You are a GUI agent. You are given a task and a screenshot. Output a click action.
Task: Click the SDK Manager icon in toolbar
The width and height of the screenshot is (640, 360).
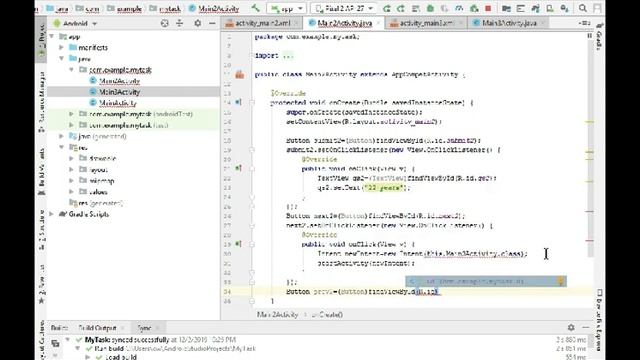tap(564, 8)
